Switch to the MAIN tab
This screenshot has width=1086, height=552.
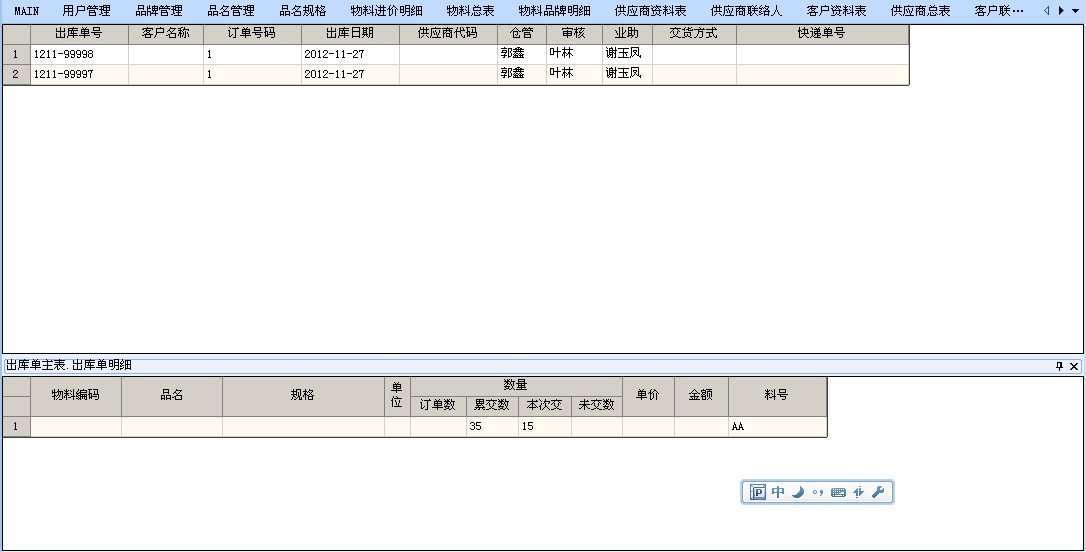(26, 10)
